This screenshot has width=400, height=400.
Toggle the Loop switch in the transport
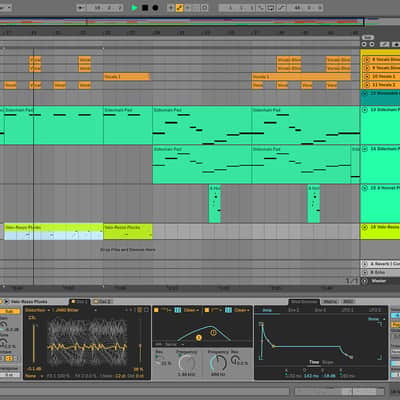tap(270, 8)
